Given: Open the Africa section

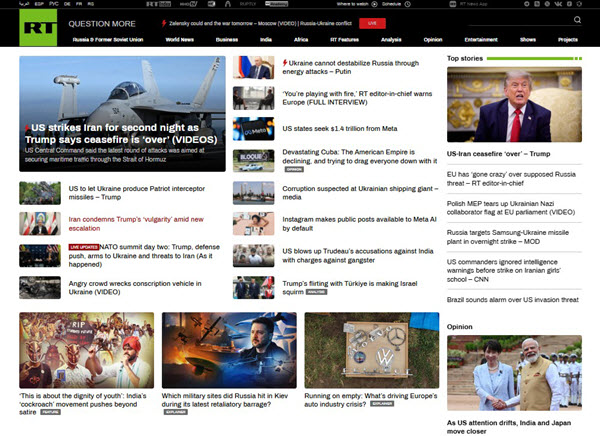Looking at the screenshot, I should coord(301,39).
